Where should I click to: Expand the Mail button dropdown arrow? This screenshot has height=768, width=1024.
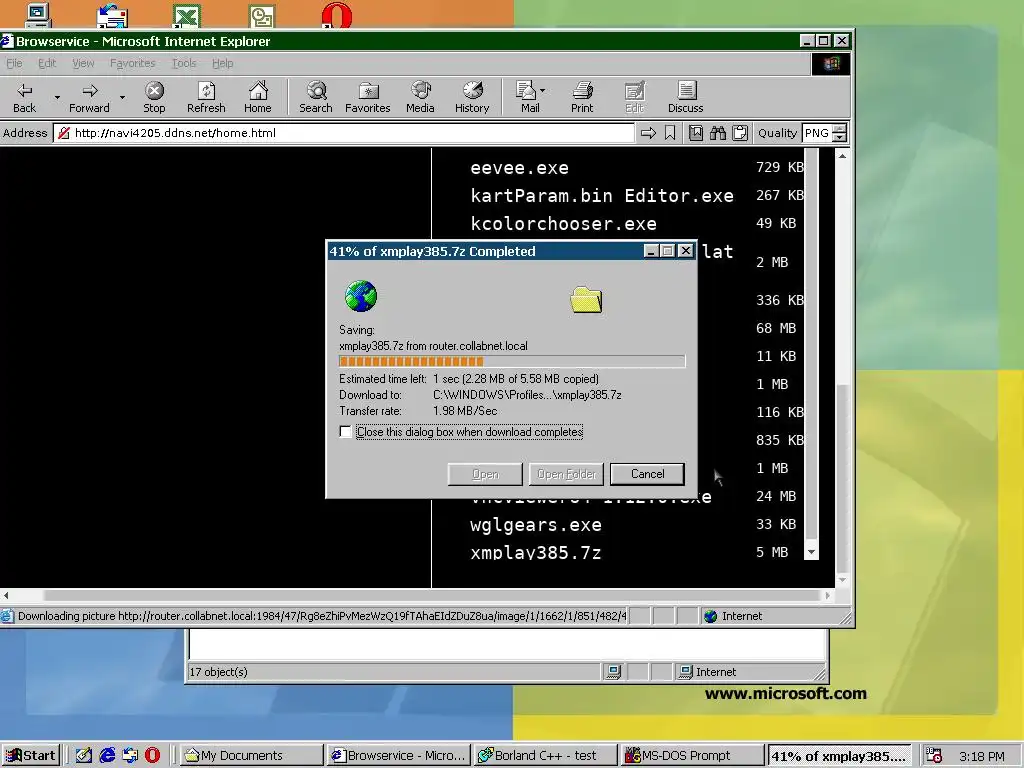click(543, 91)
